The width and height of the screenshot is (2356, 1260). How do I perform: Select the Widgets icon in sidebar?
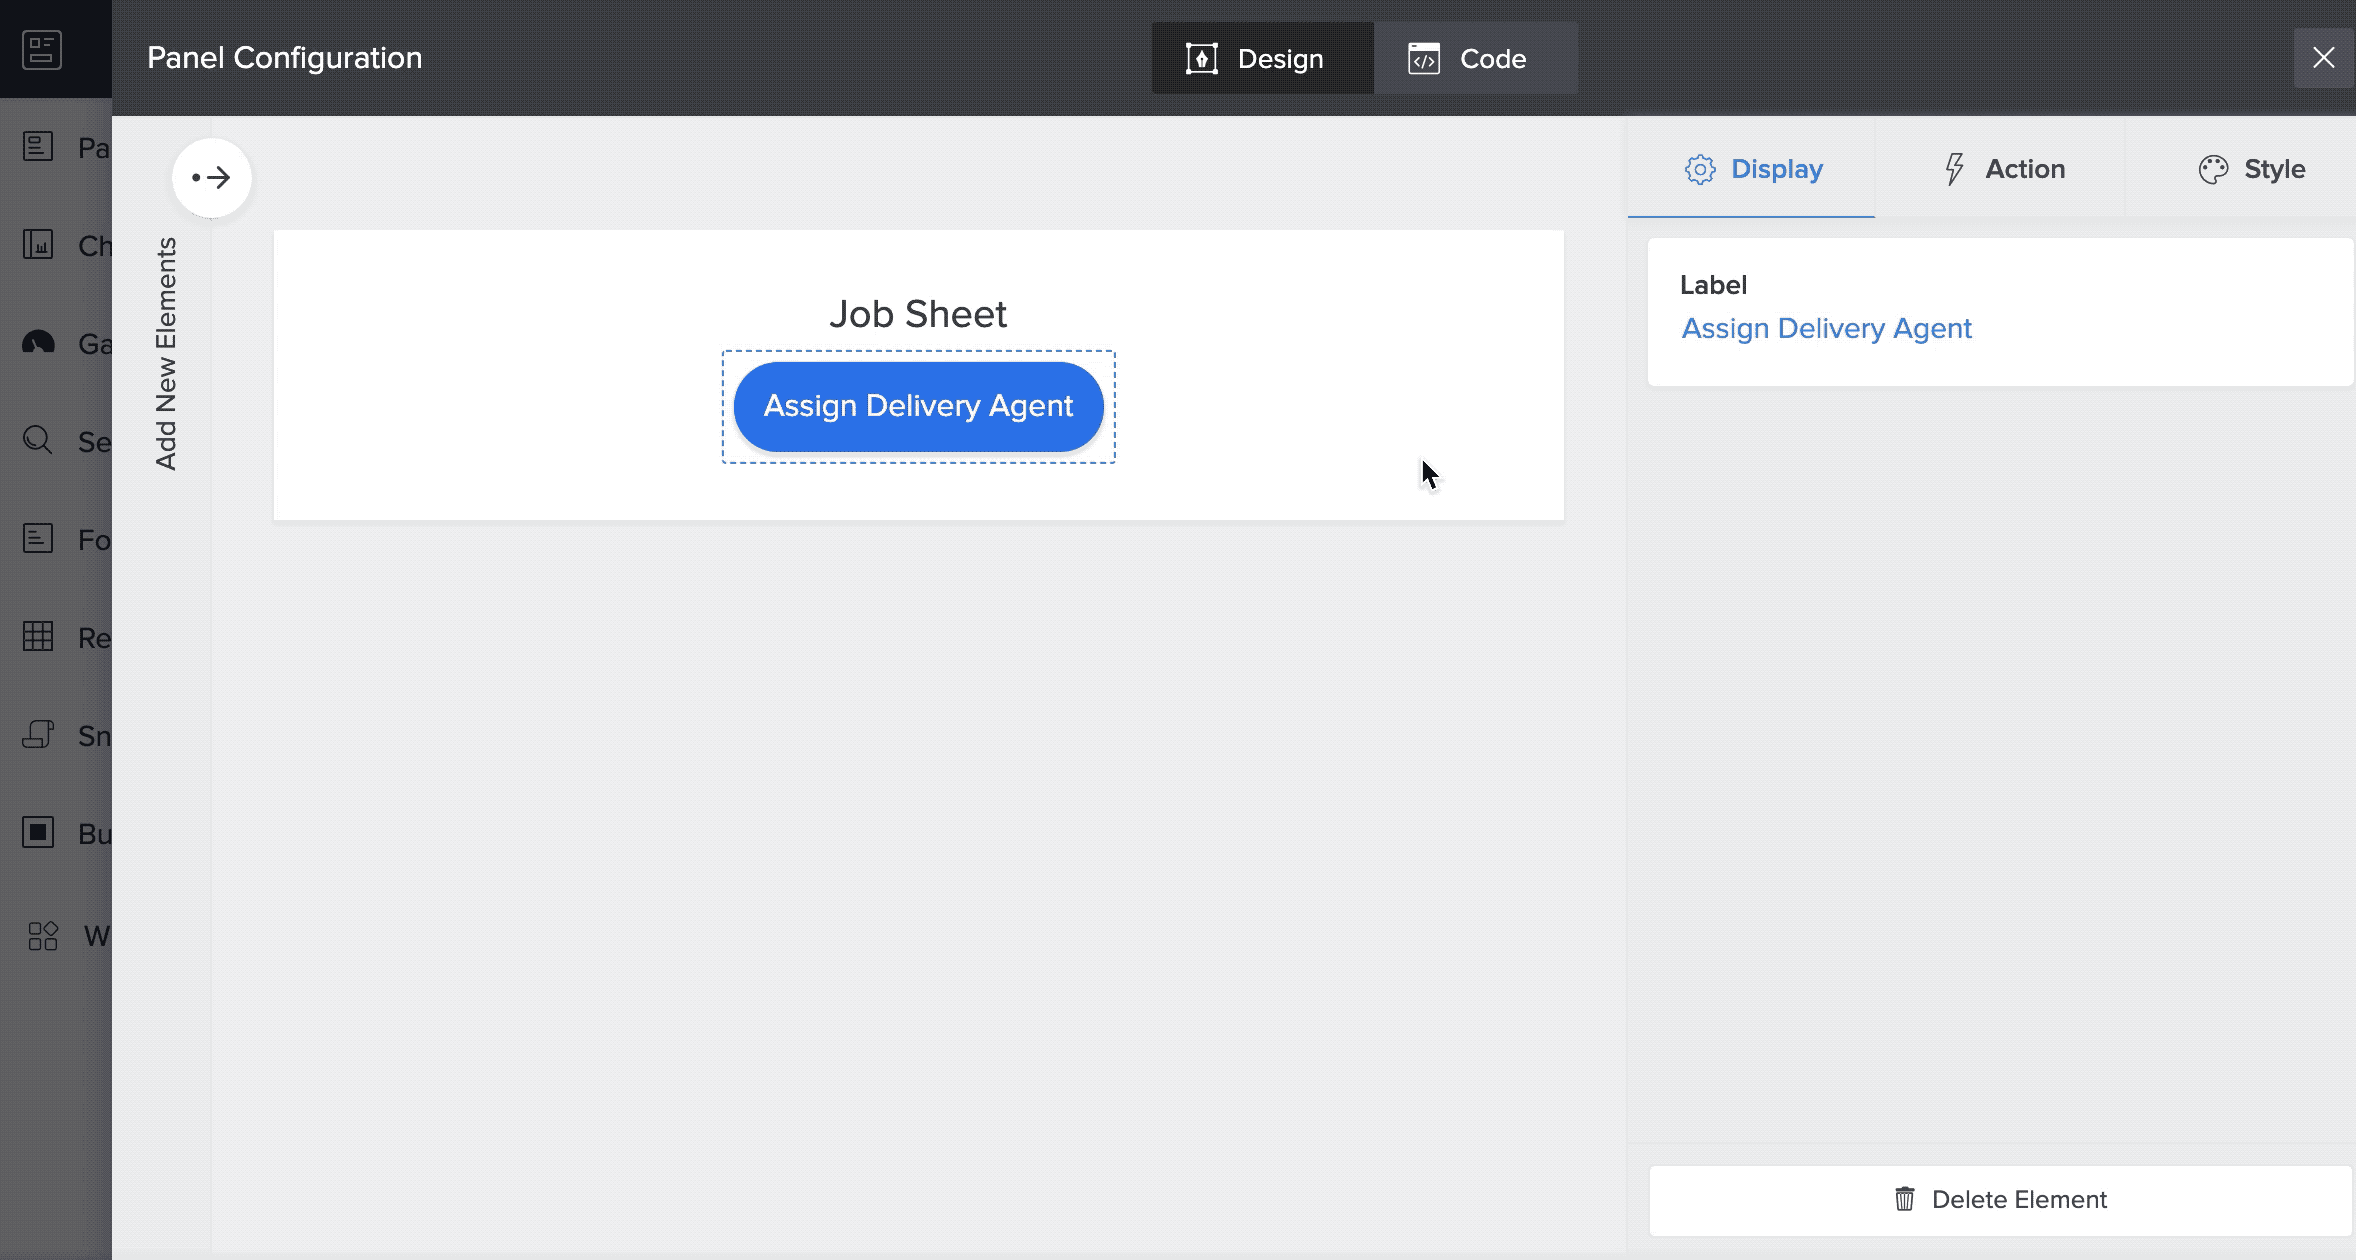coord(43,935)
